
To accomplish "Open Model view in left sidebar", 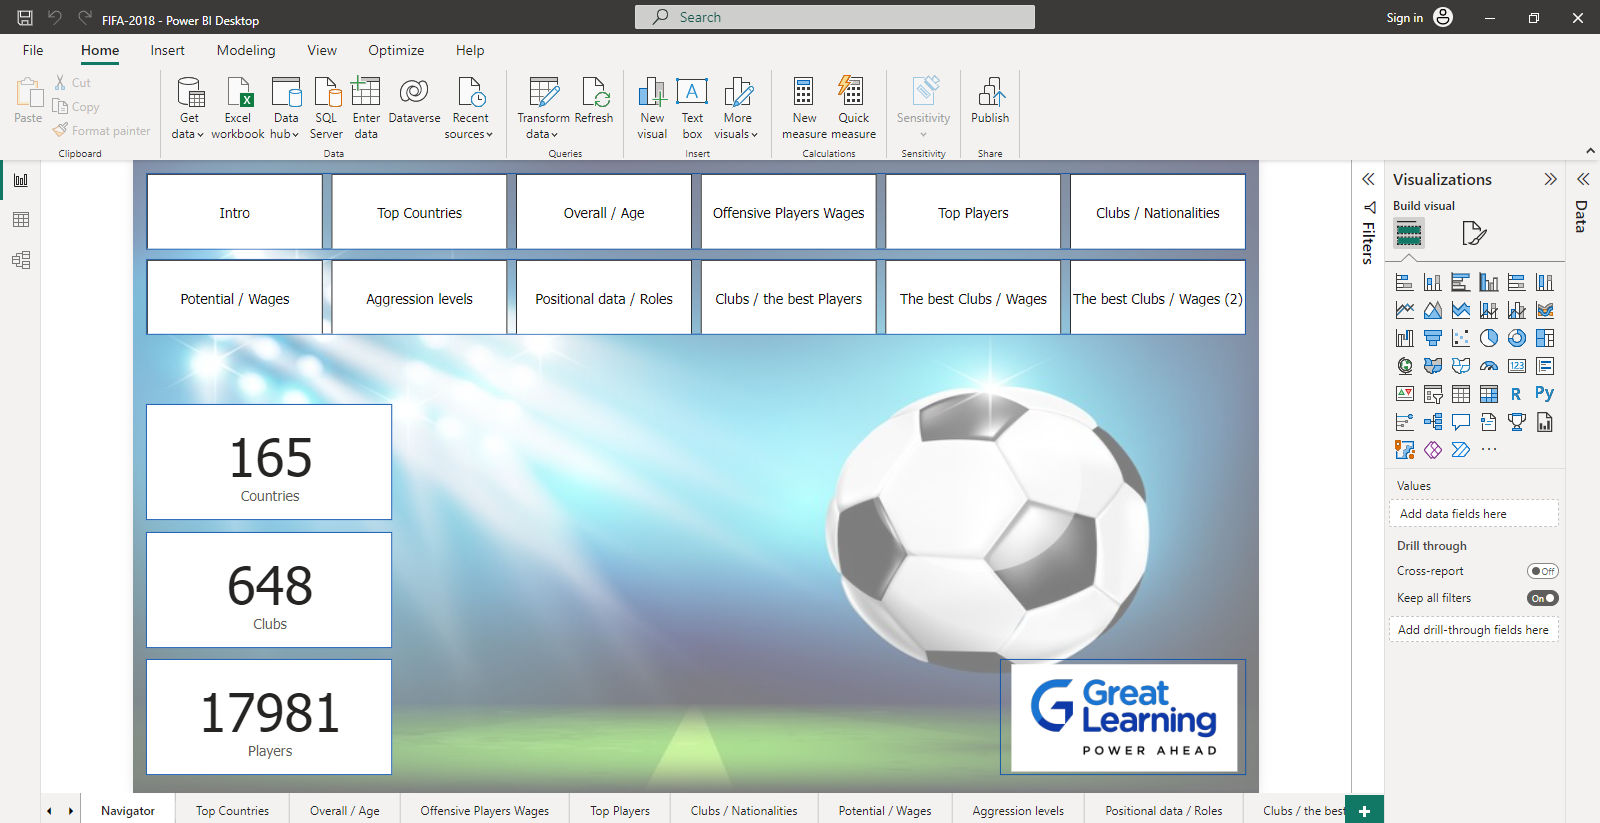I will click(x=21, y=260).
